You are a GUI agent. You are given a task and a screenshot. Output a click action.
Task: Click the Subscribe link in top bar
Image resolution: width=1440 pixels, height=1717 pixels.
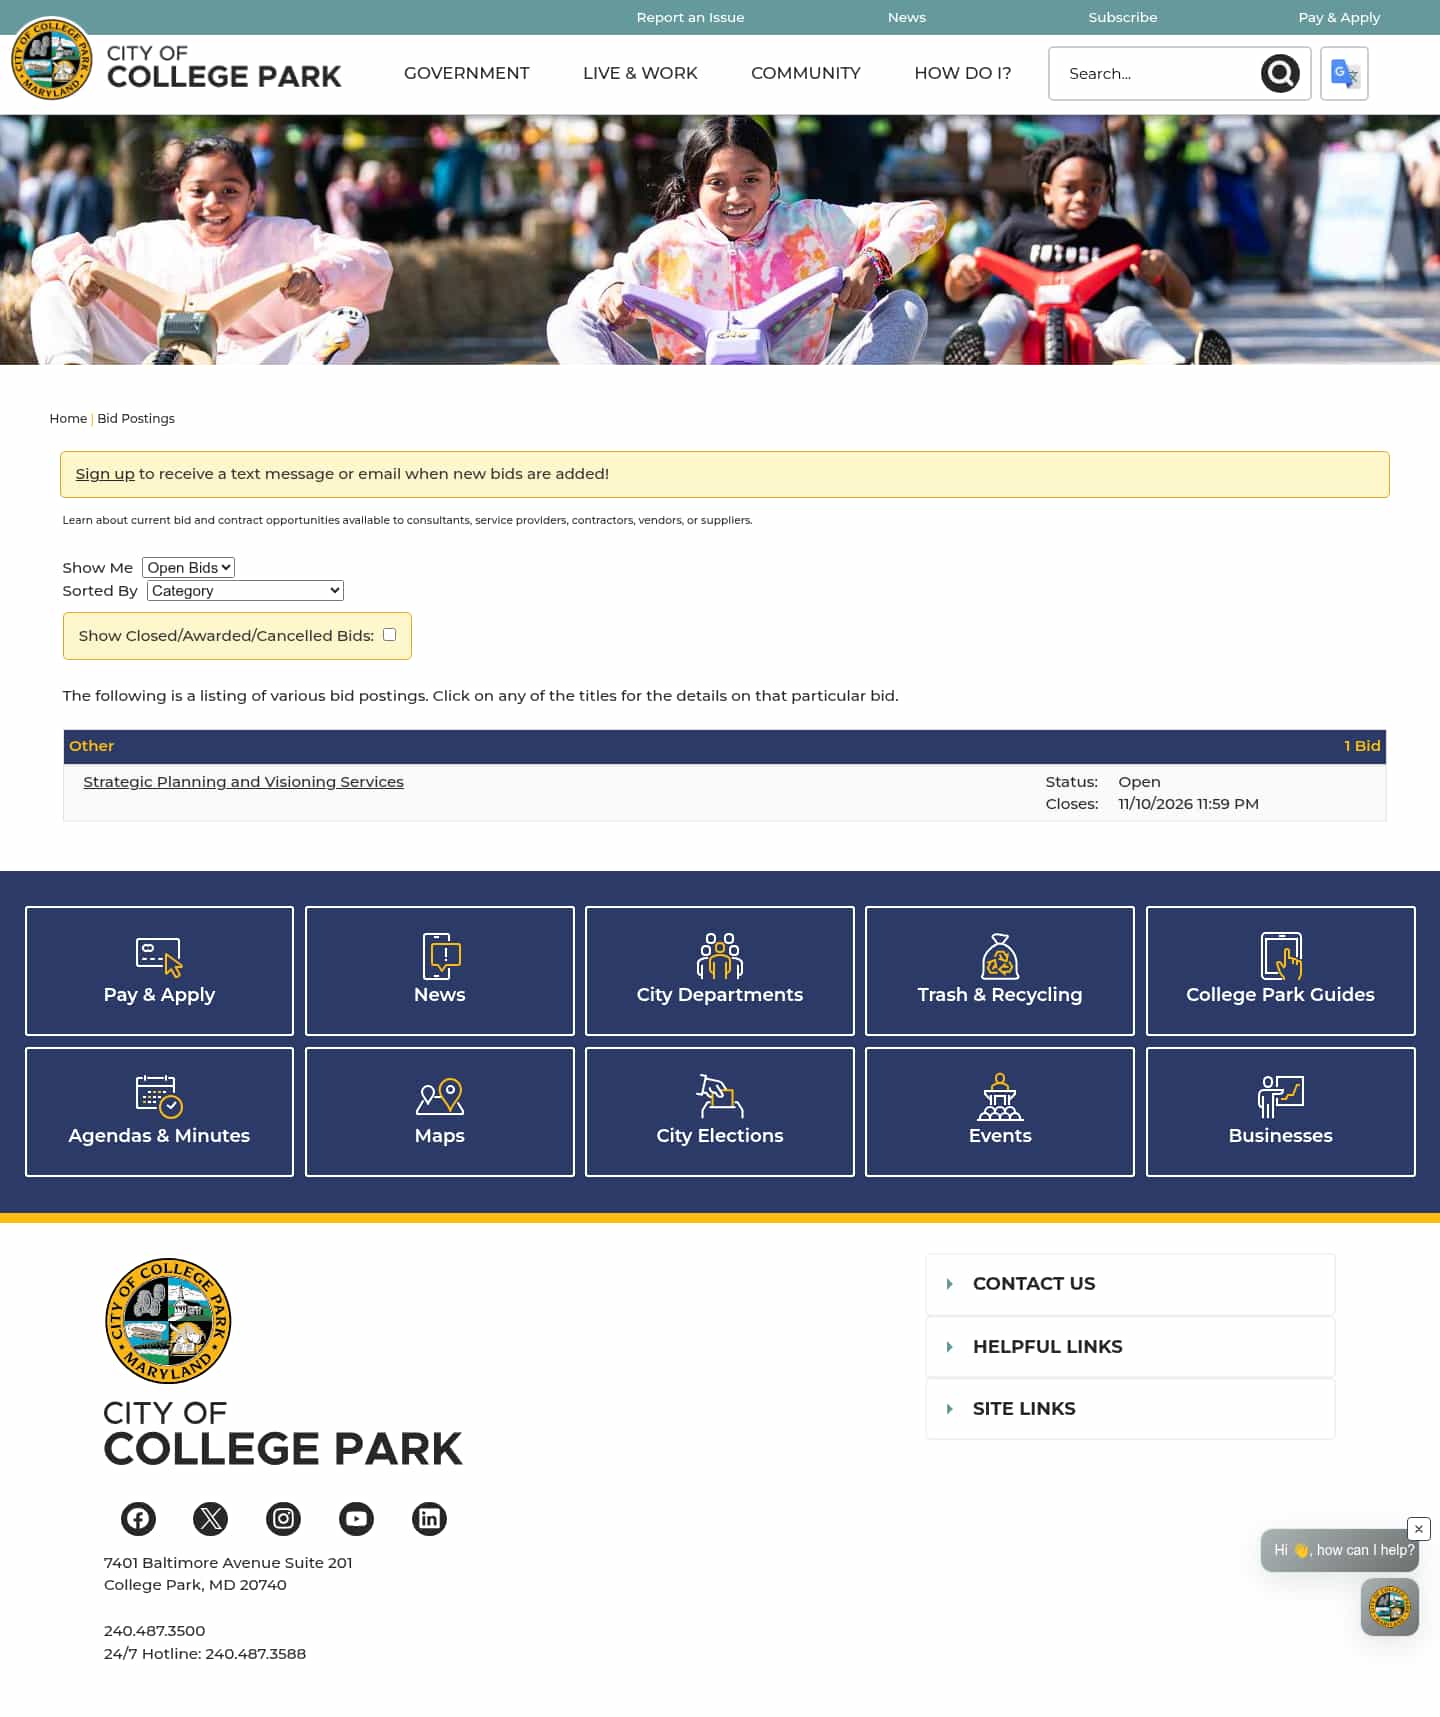click(1122, 17)
